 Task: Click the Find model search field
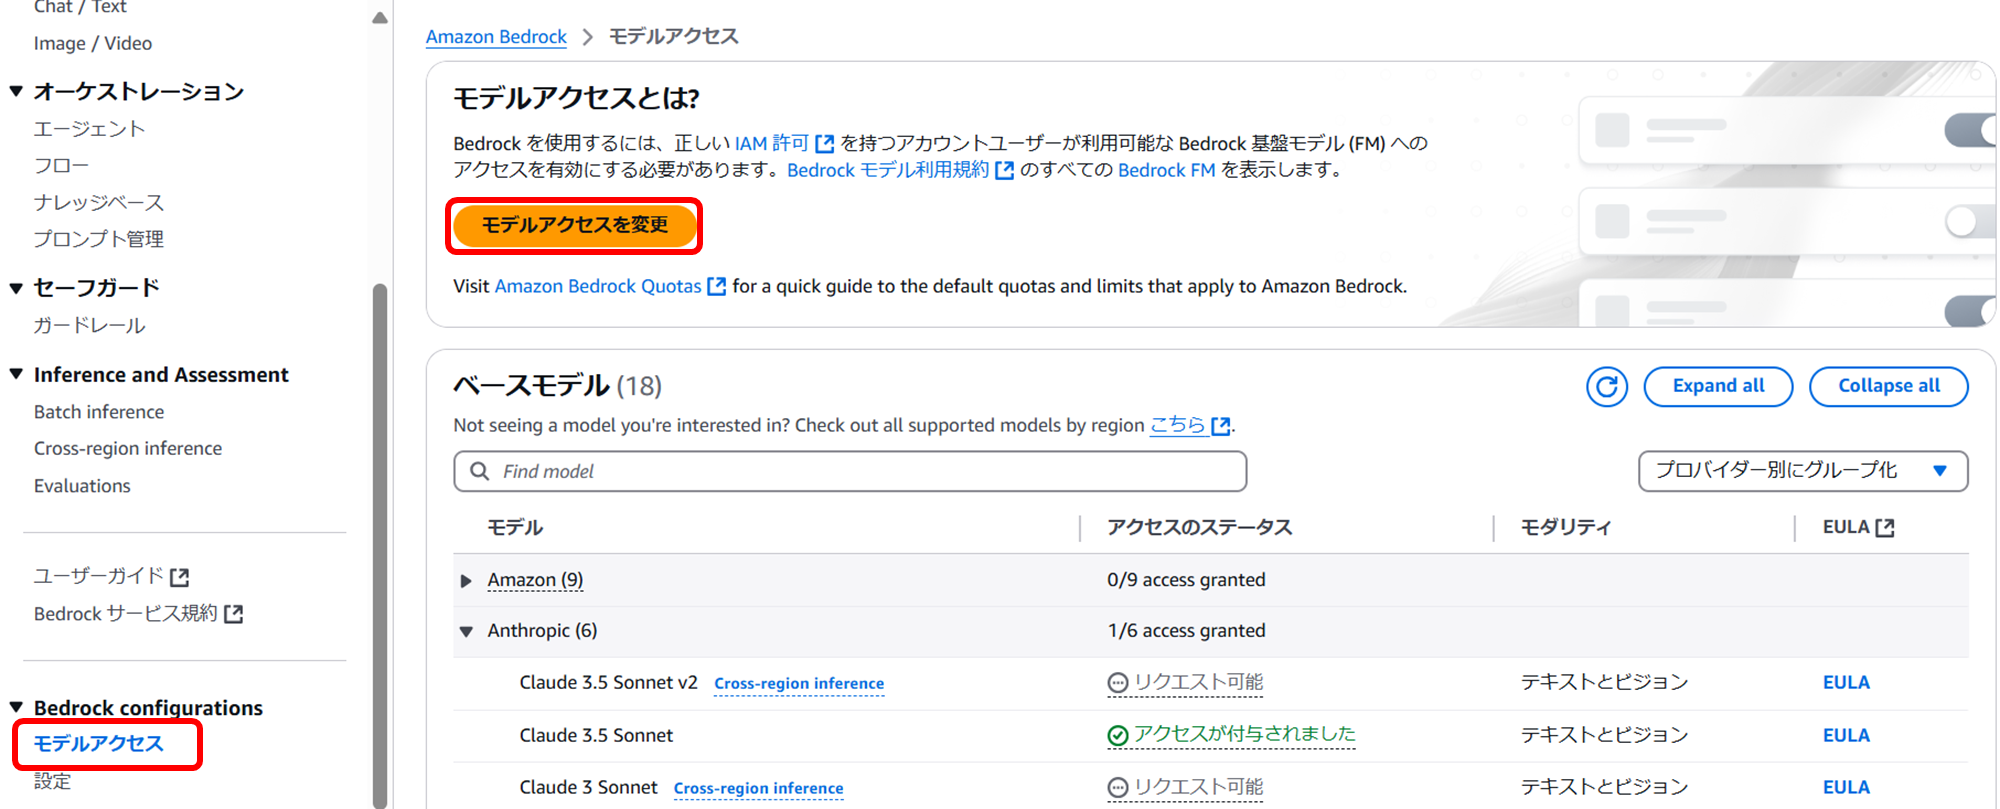click(850, 471)
